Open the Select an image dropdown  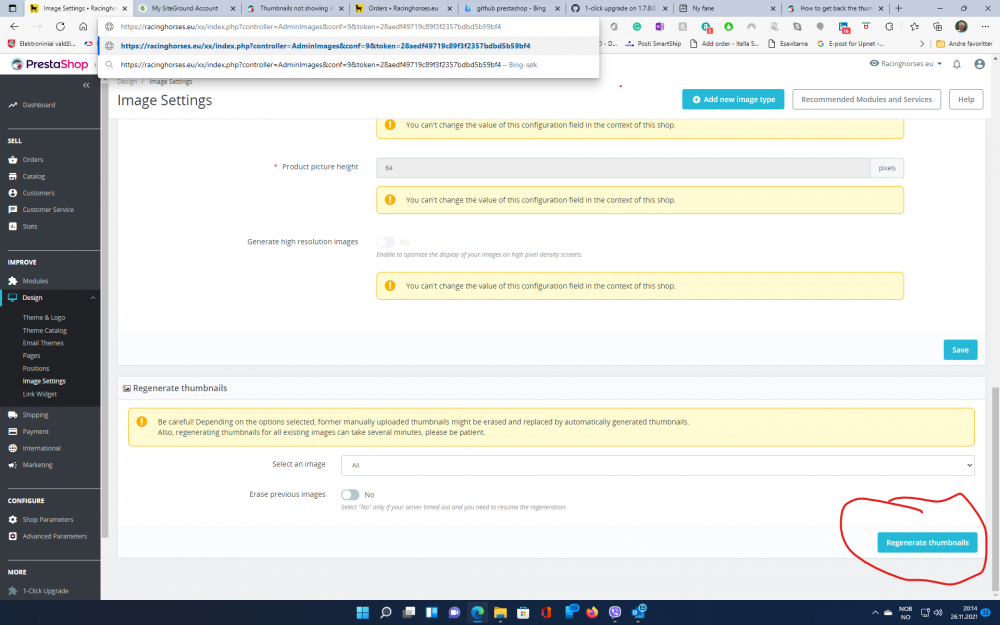pos(658,465)
